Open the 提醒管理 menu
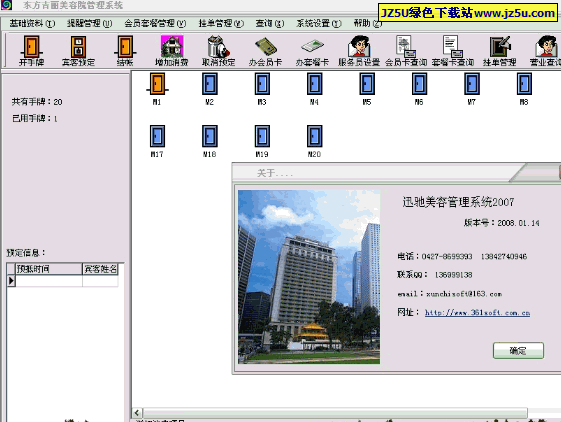Screen dimensions: 561x422 pyautogui.click(x=89, y=24)
